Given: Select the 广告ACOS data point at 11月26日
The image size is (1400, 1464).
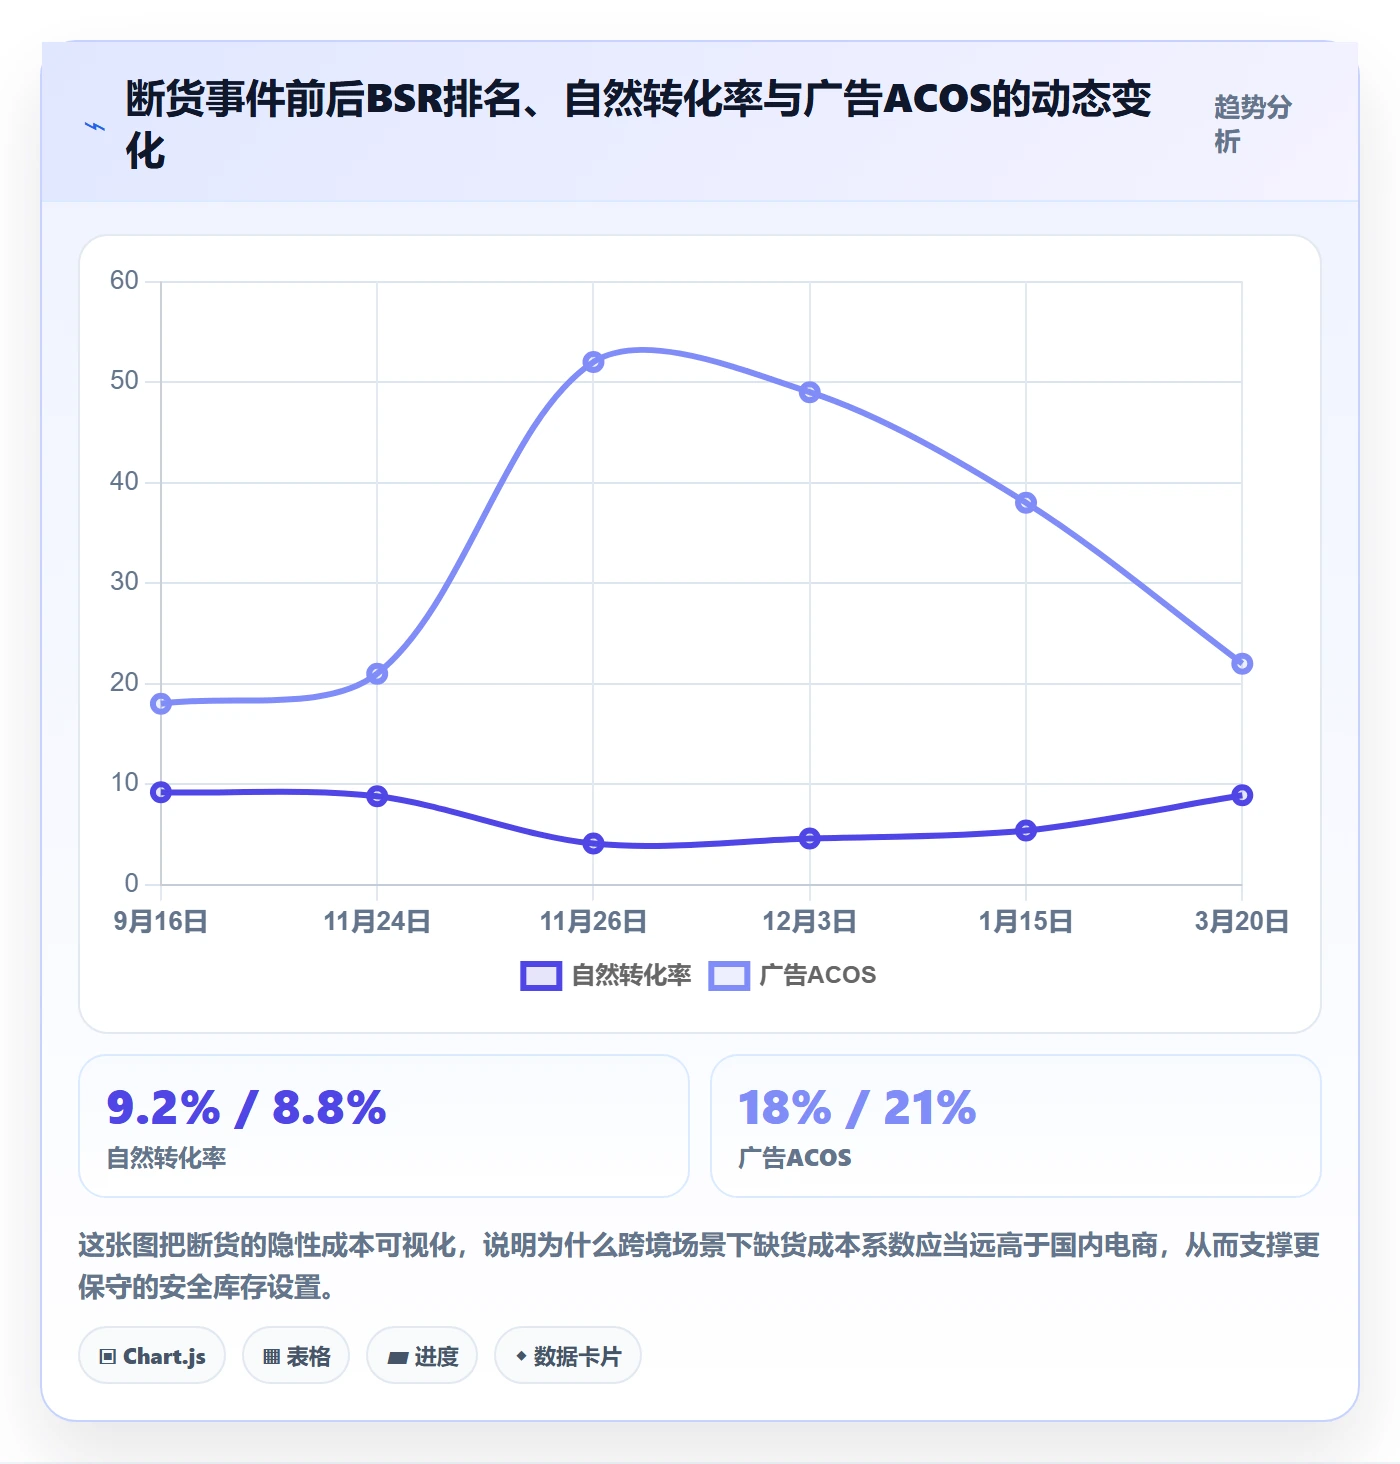Looking at the screenshot, I should pyautogui.click(x=593, y=362).
